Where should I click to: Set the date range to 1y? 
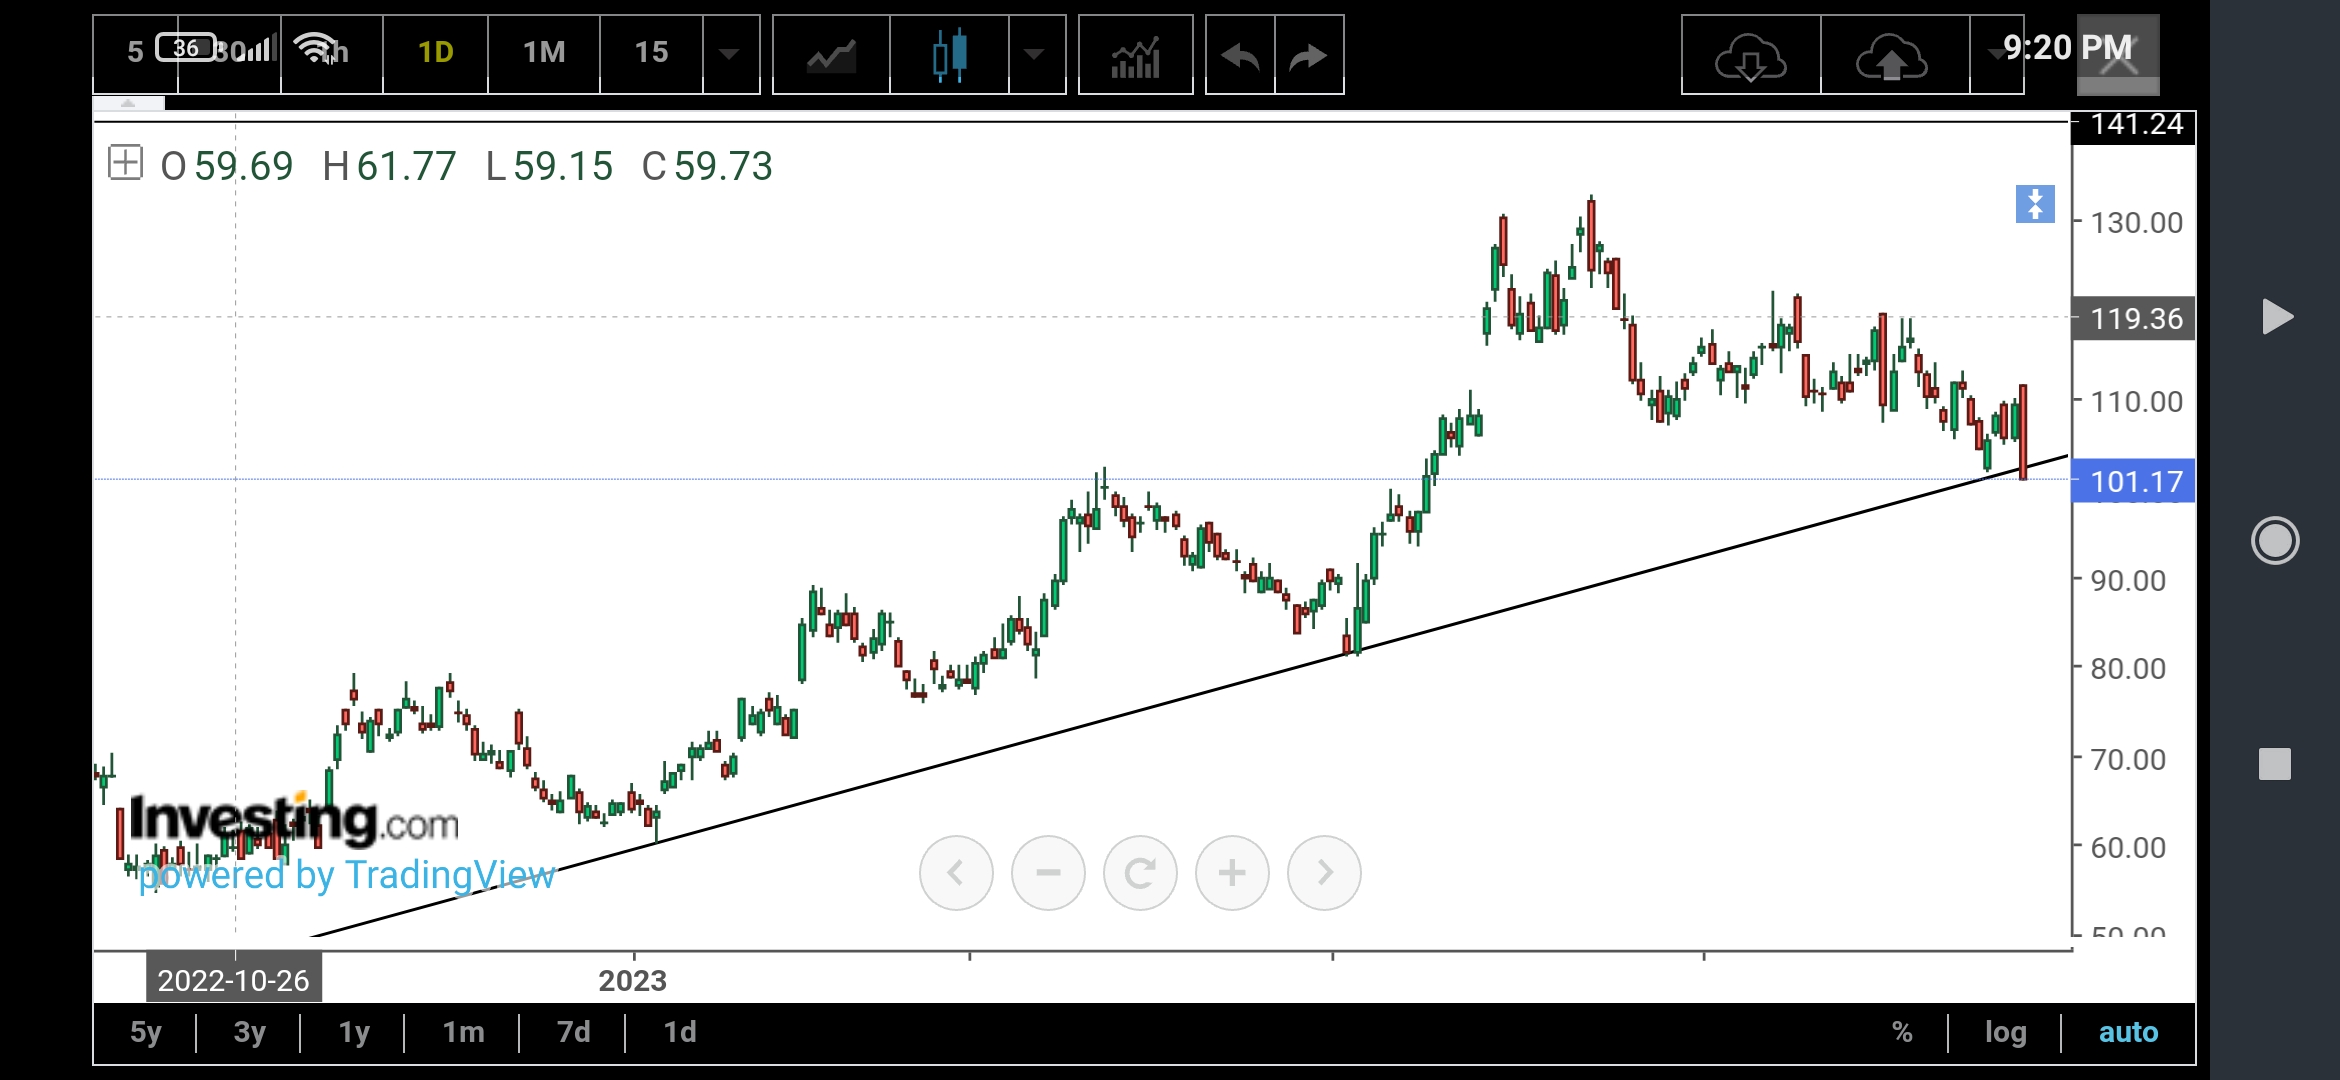pyautogui.click(x=354, y=1032)
